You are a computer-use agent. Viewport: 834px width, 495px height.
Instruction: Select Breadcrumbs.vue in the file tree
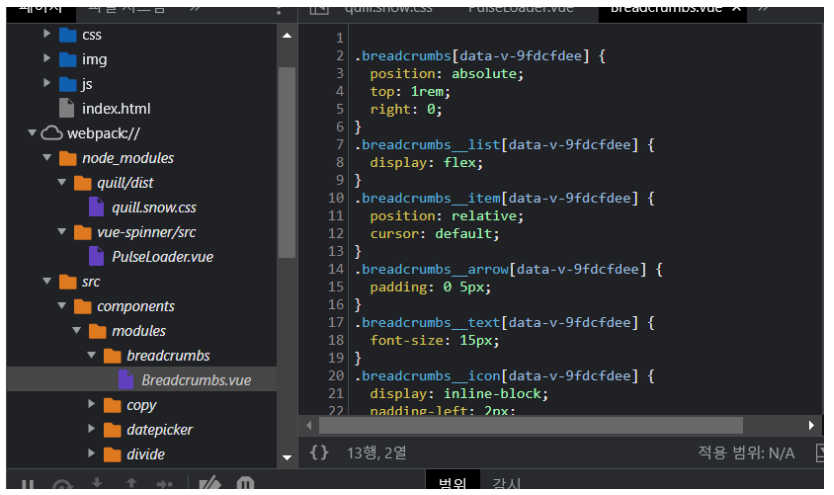click(196, 381)
